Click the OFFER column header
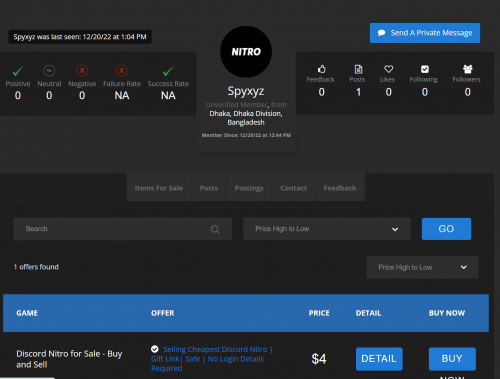 [x=163, y=313]
